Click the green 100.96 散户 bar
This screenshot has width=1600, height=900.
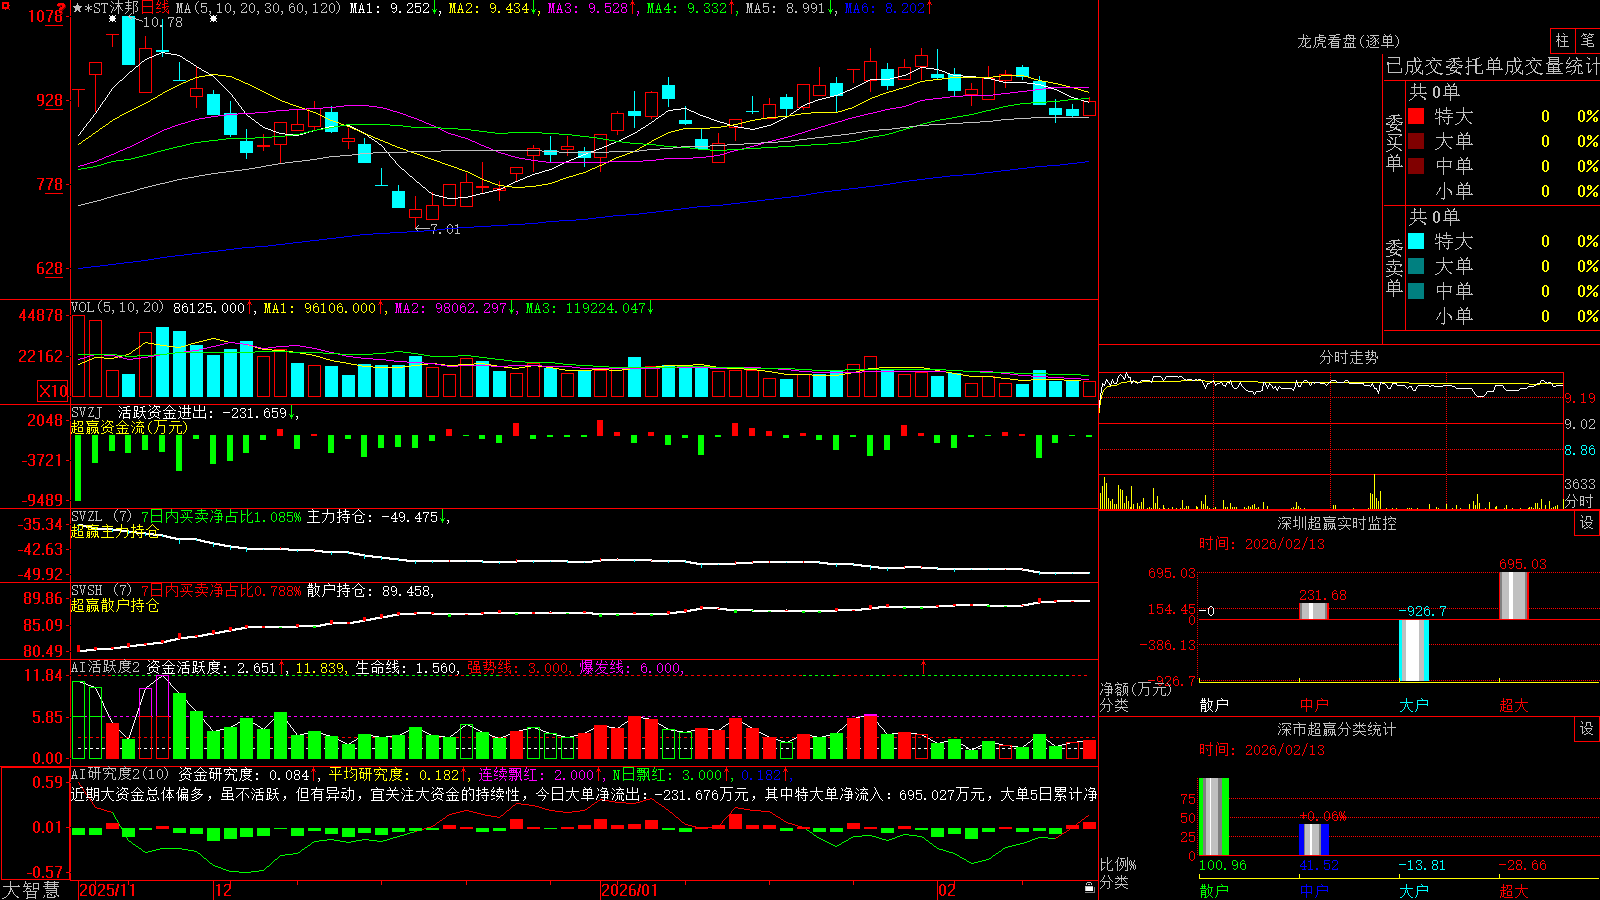(x=1214, y=817)
